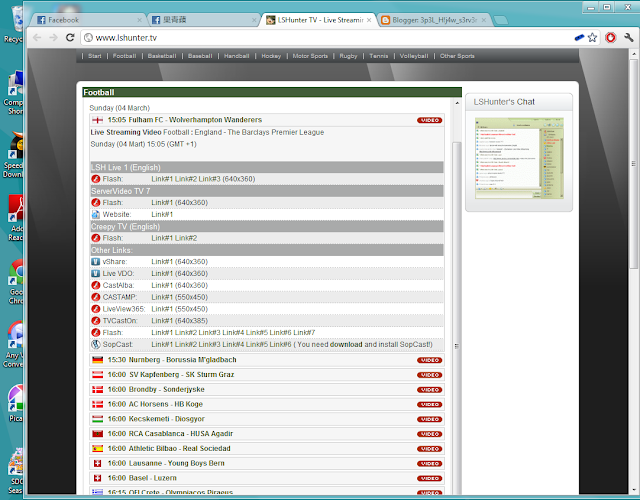The height and width of the screenshot is (500, 640).
Task: Click the browser Back arrow
Action: [37, 38]
